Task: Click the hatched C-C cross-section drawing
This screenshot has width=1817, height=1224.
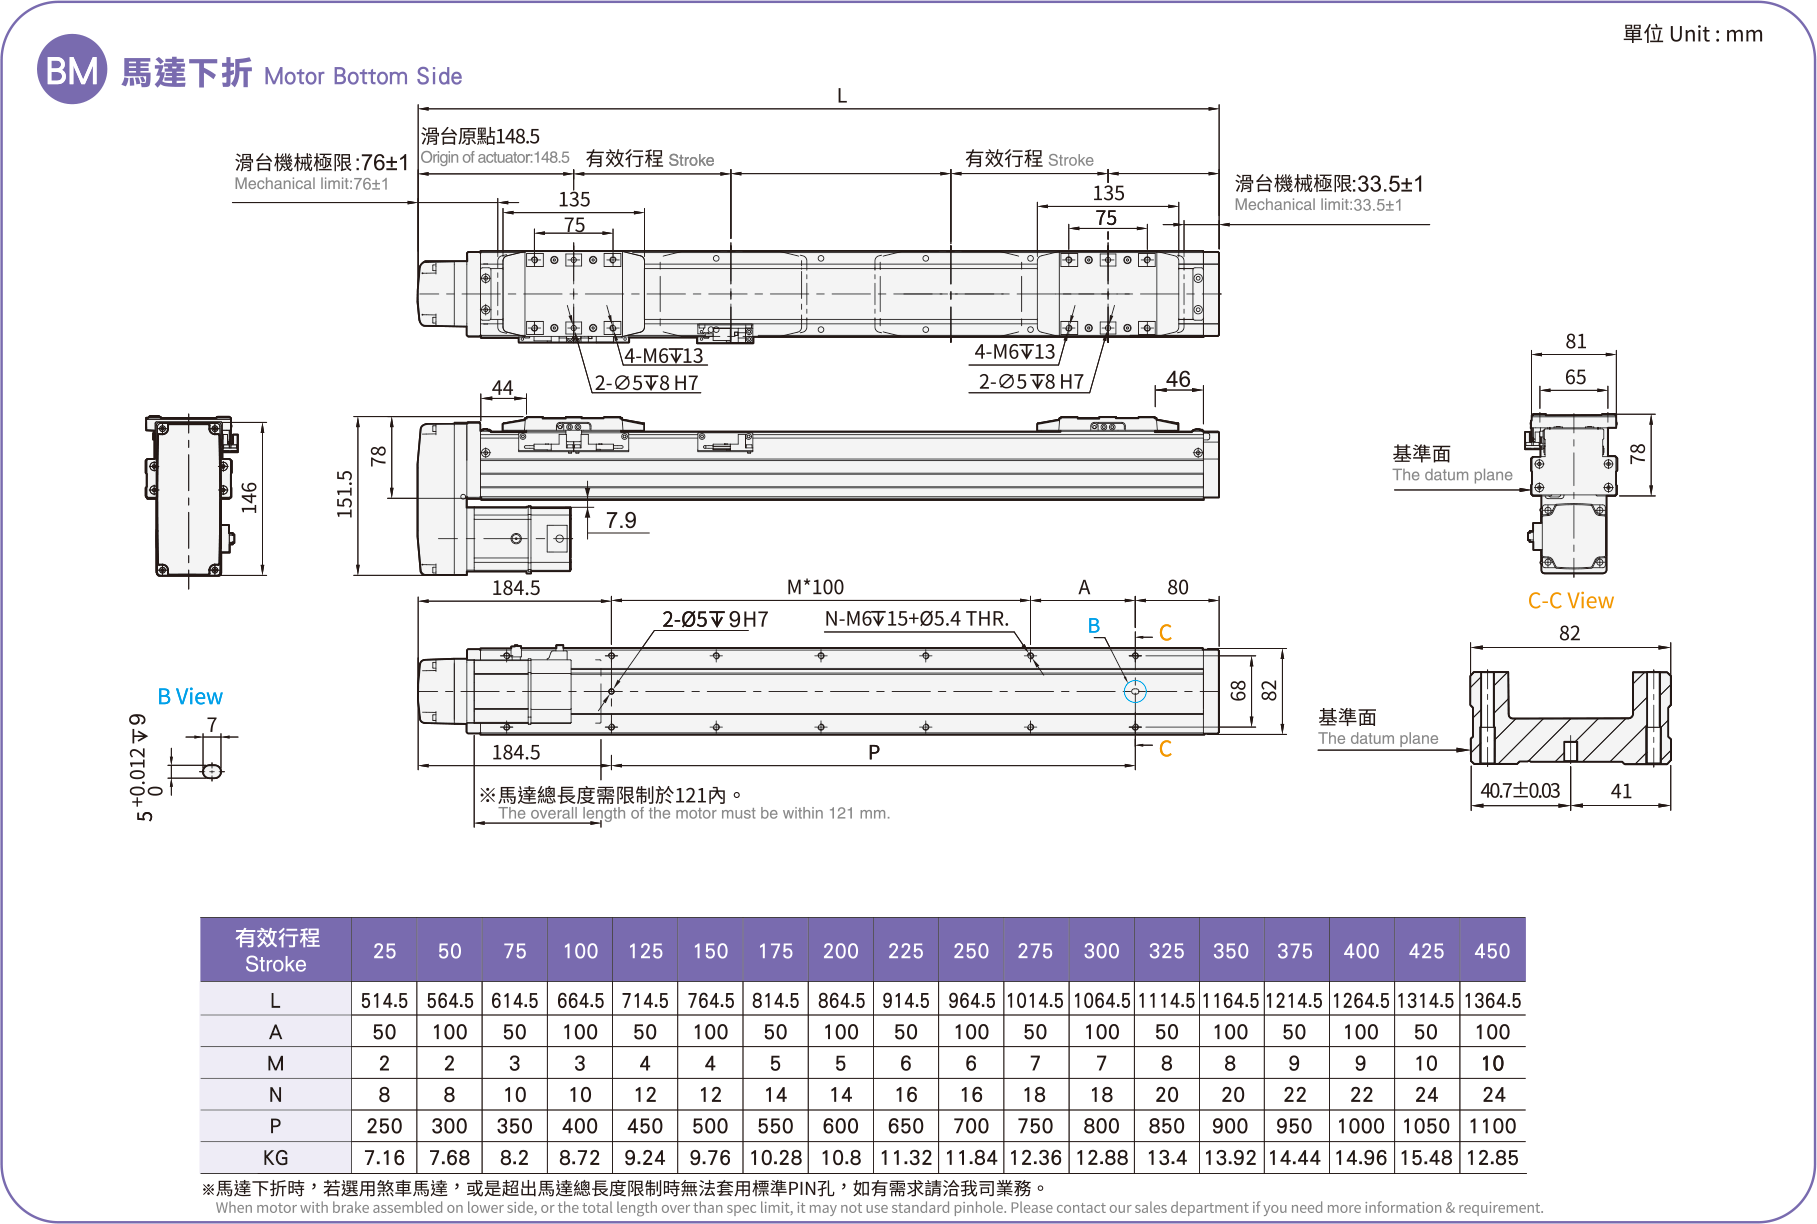Action: (x=1569, y=719)
